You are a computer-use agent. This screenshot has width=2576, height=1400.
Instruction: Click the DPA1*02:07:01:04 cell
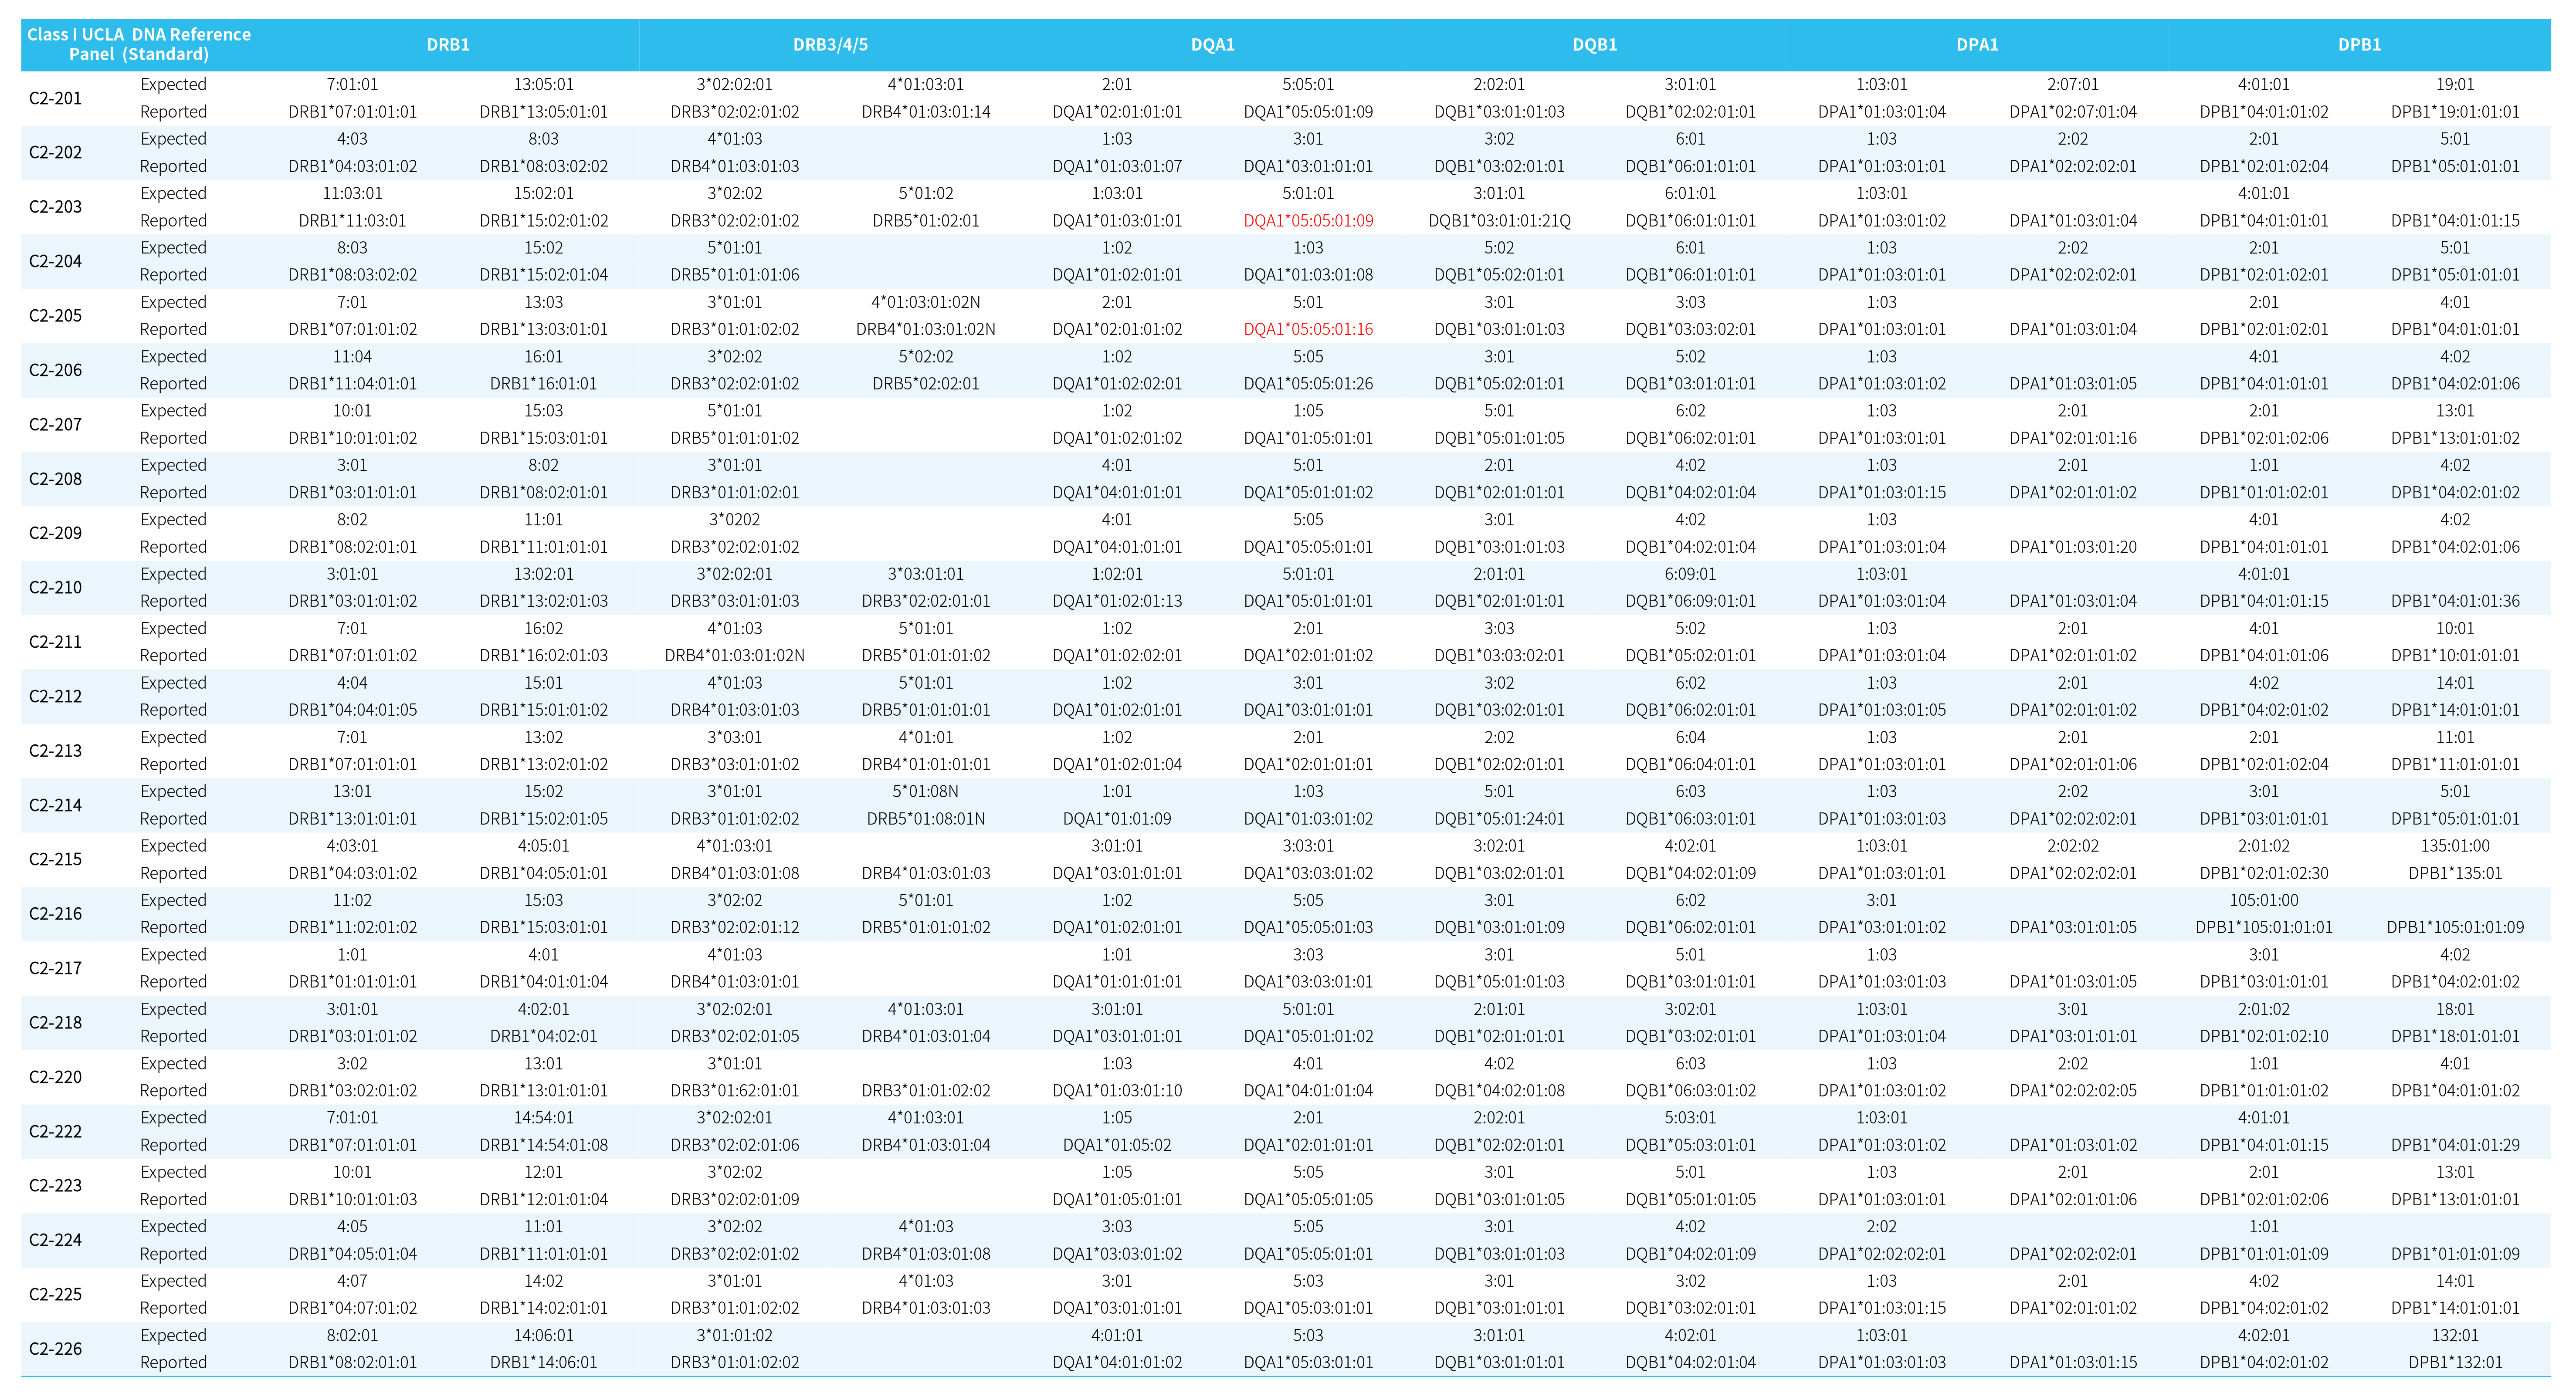point(2073,112)
